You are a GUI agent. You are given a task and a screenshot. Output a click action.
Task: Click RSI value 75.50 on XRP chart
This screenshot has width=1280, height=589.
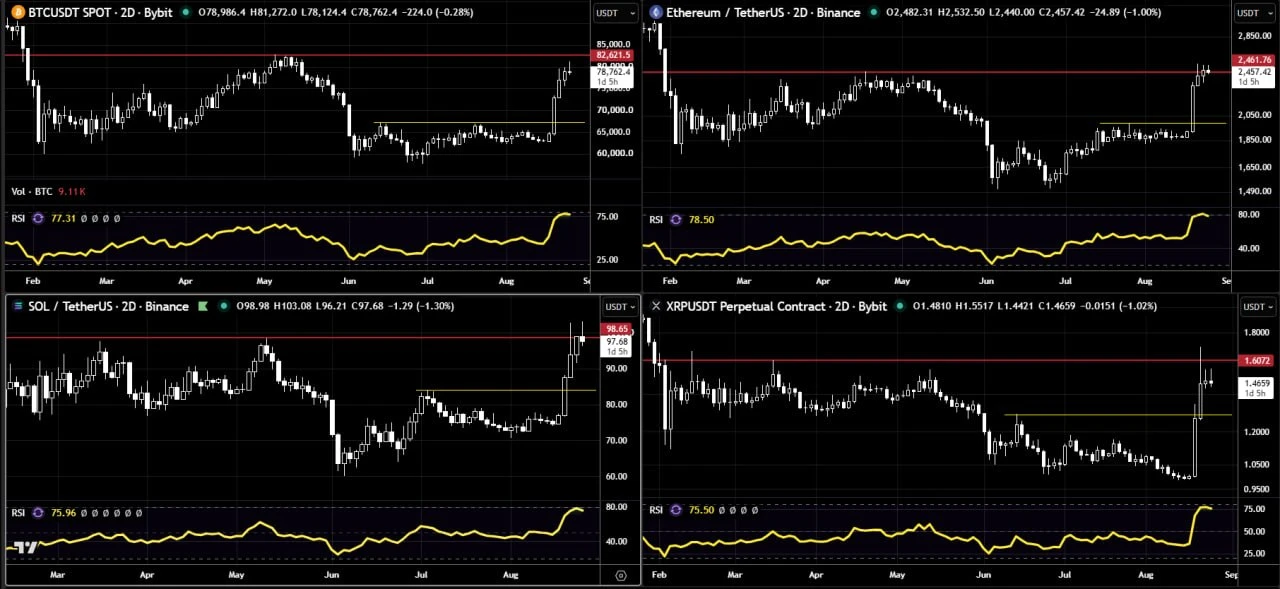[x=701, y=509]
